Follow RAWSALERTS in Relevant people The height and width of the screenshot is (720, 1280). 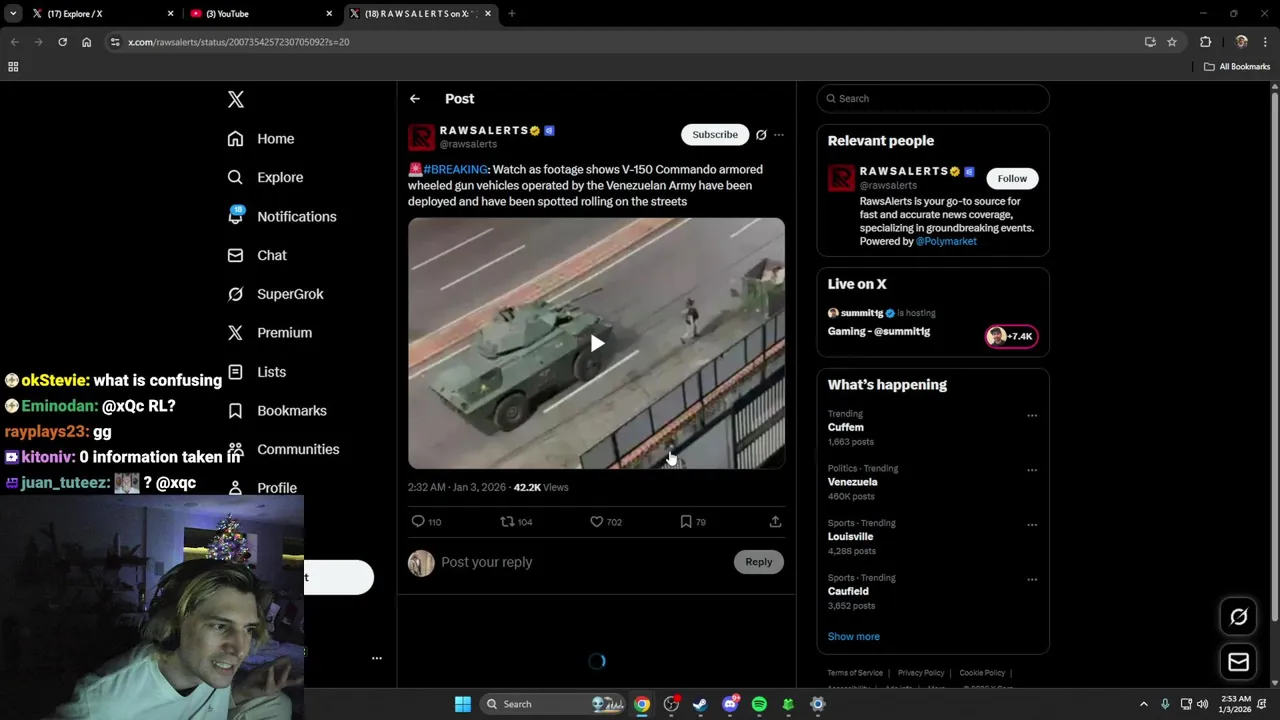coord(1012,178)
